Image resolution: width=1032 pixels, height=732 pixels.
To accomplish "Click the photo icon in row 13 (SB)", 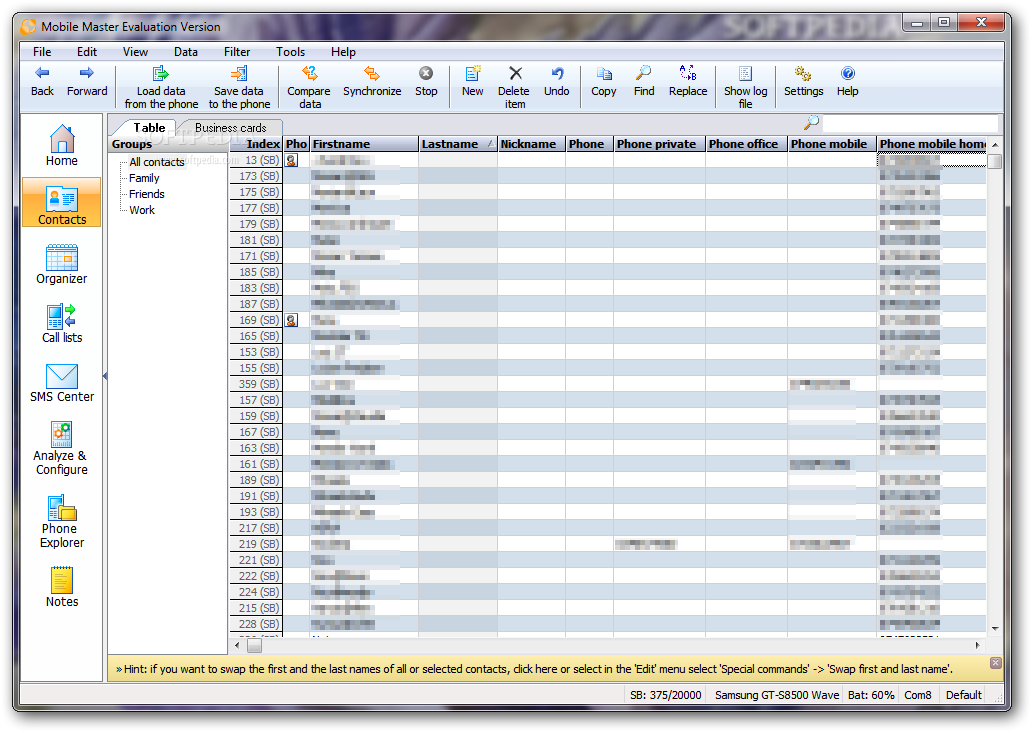I will pyautogui.click(x=291, y=160).
